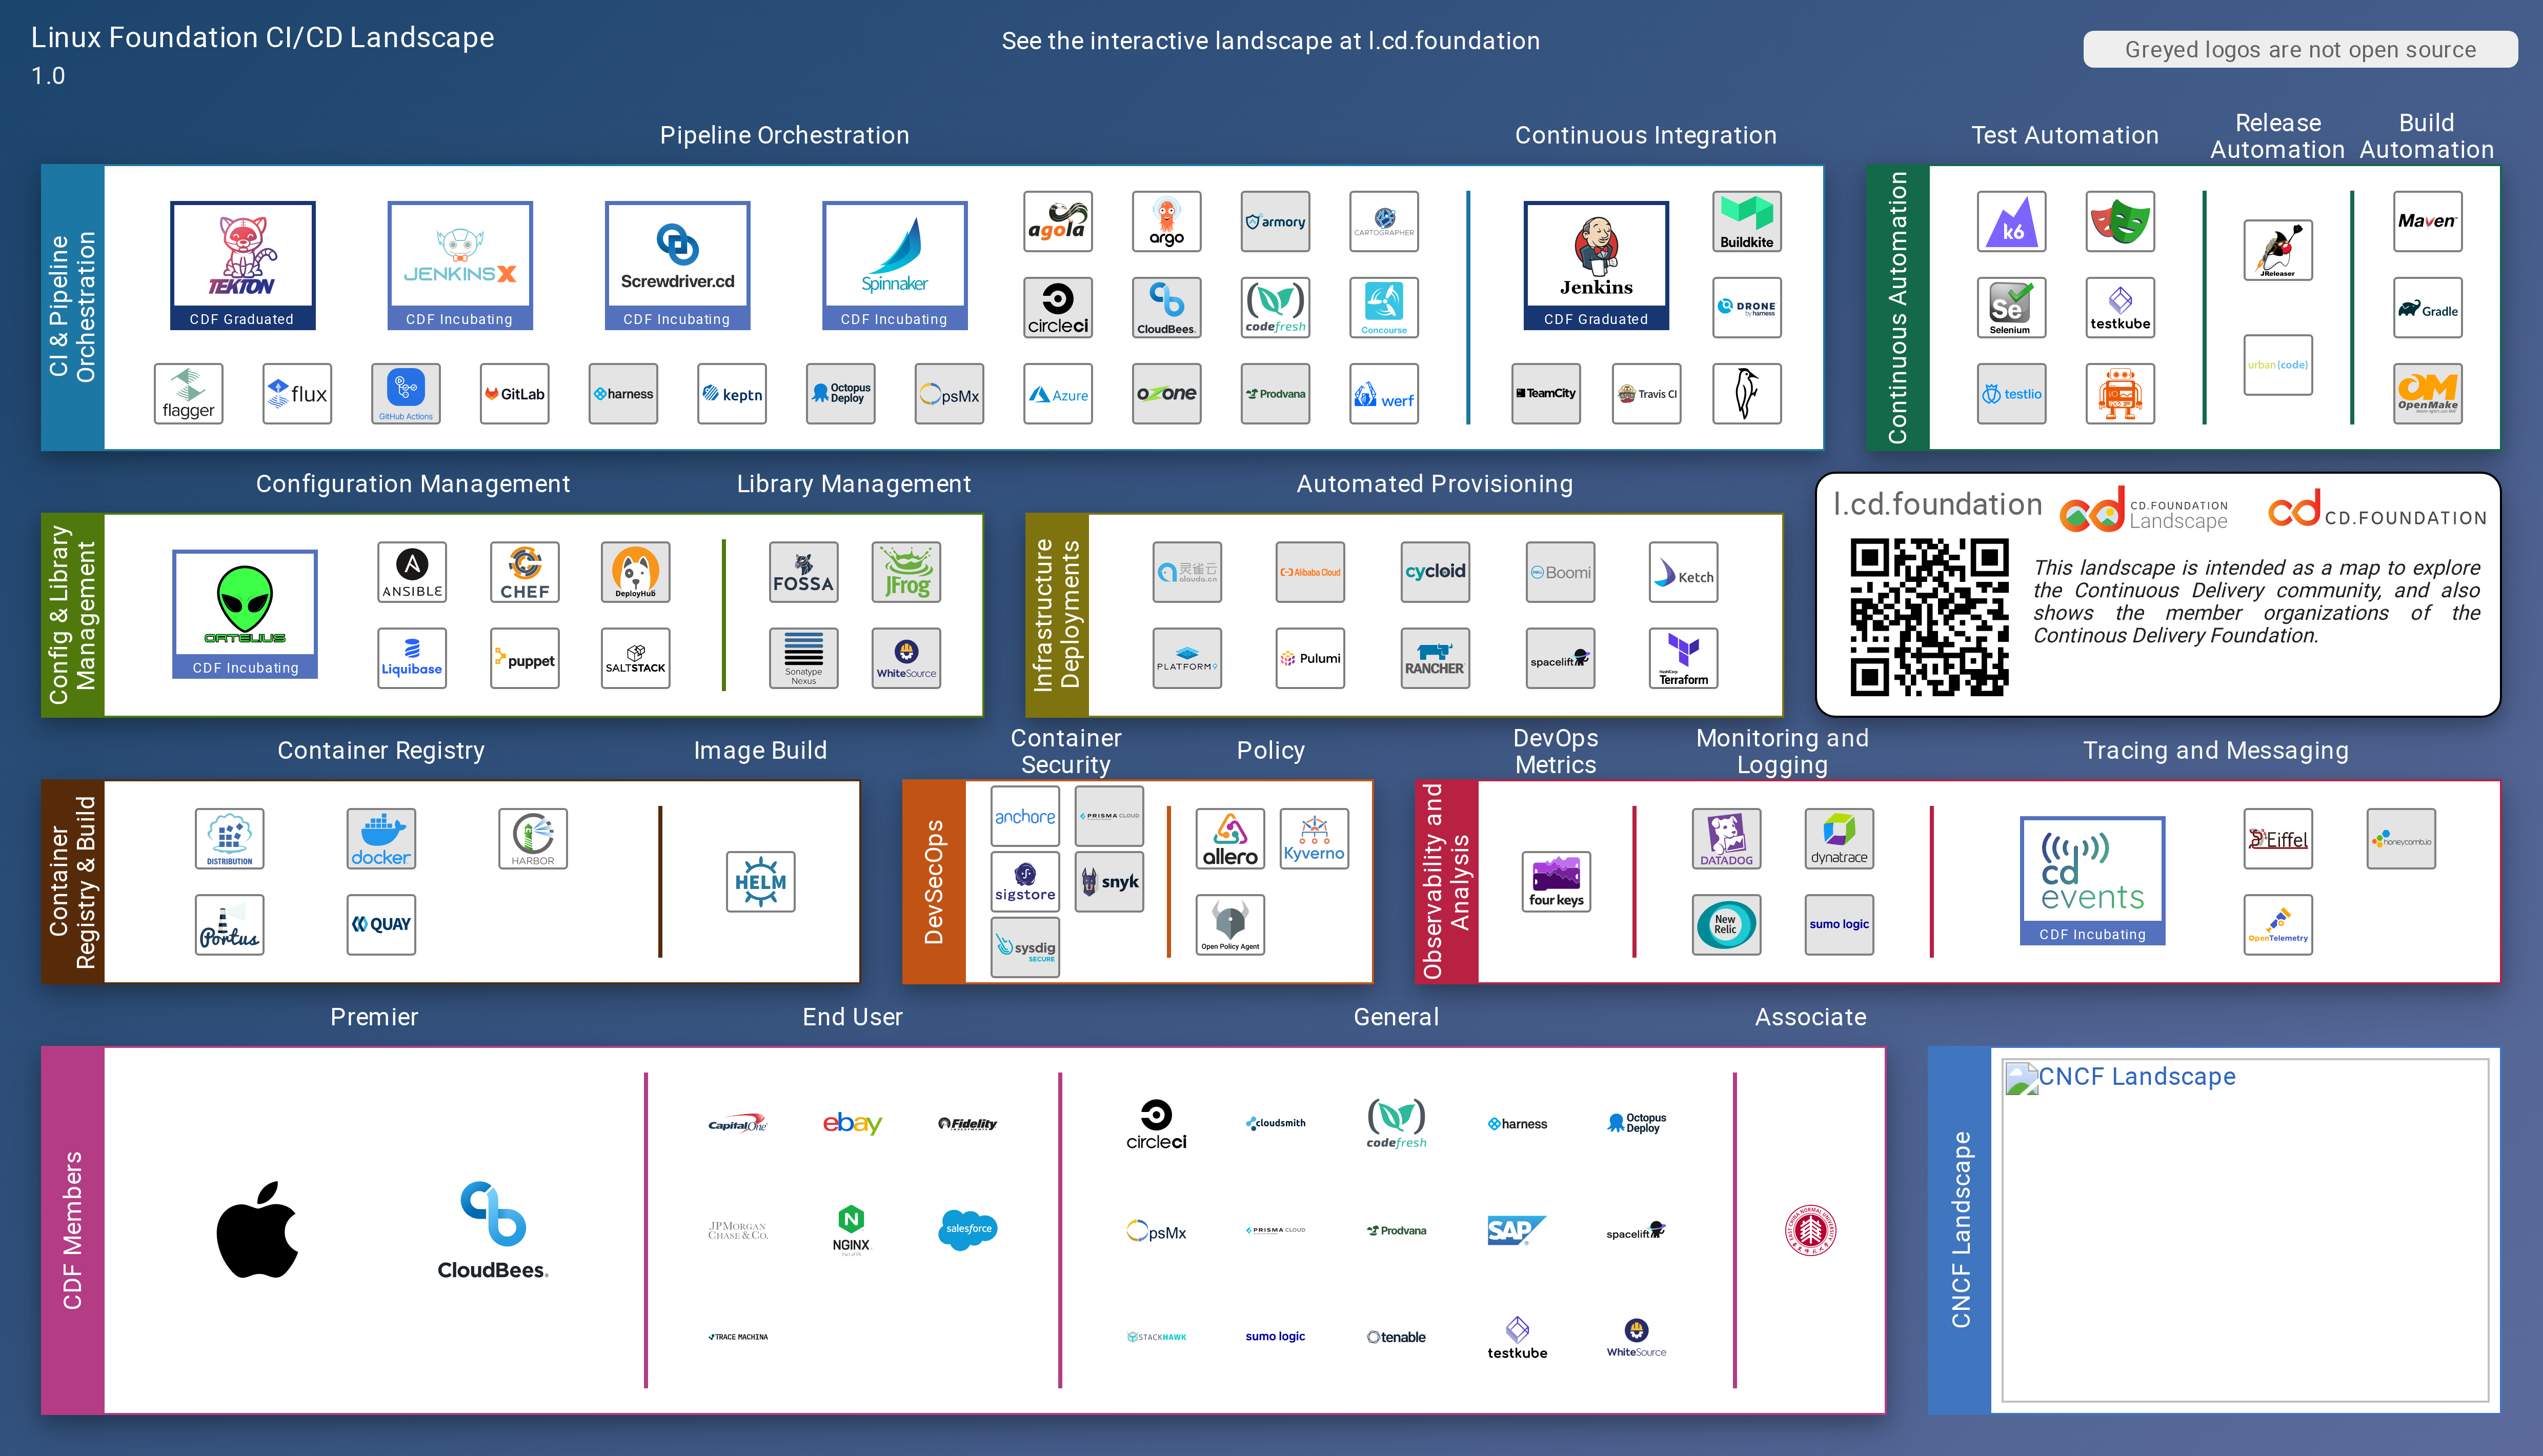Select the Argo logo tile
This screenshot has height=1456, width=2543.
point(1167,222)
